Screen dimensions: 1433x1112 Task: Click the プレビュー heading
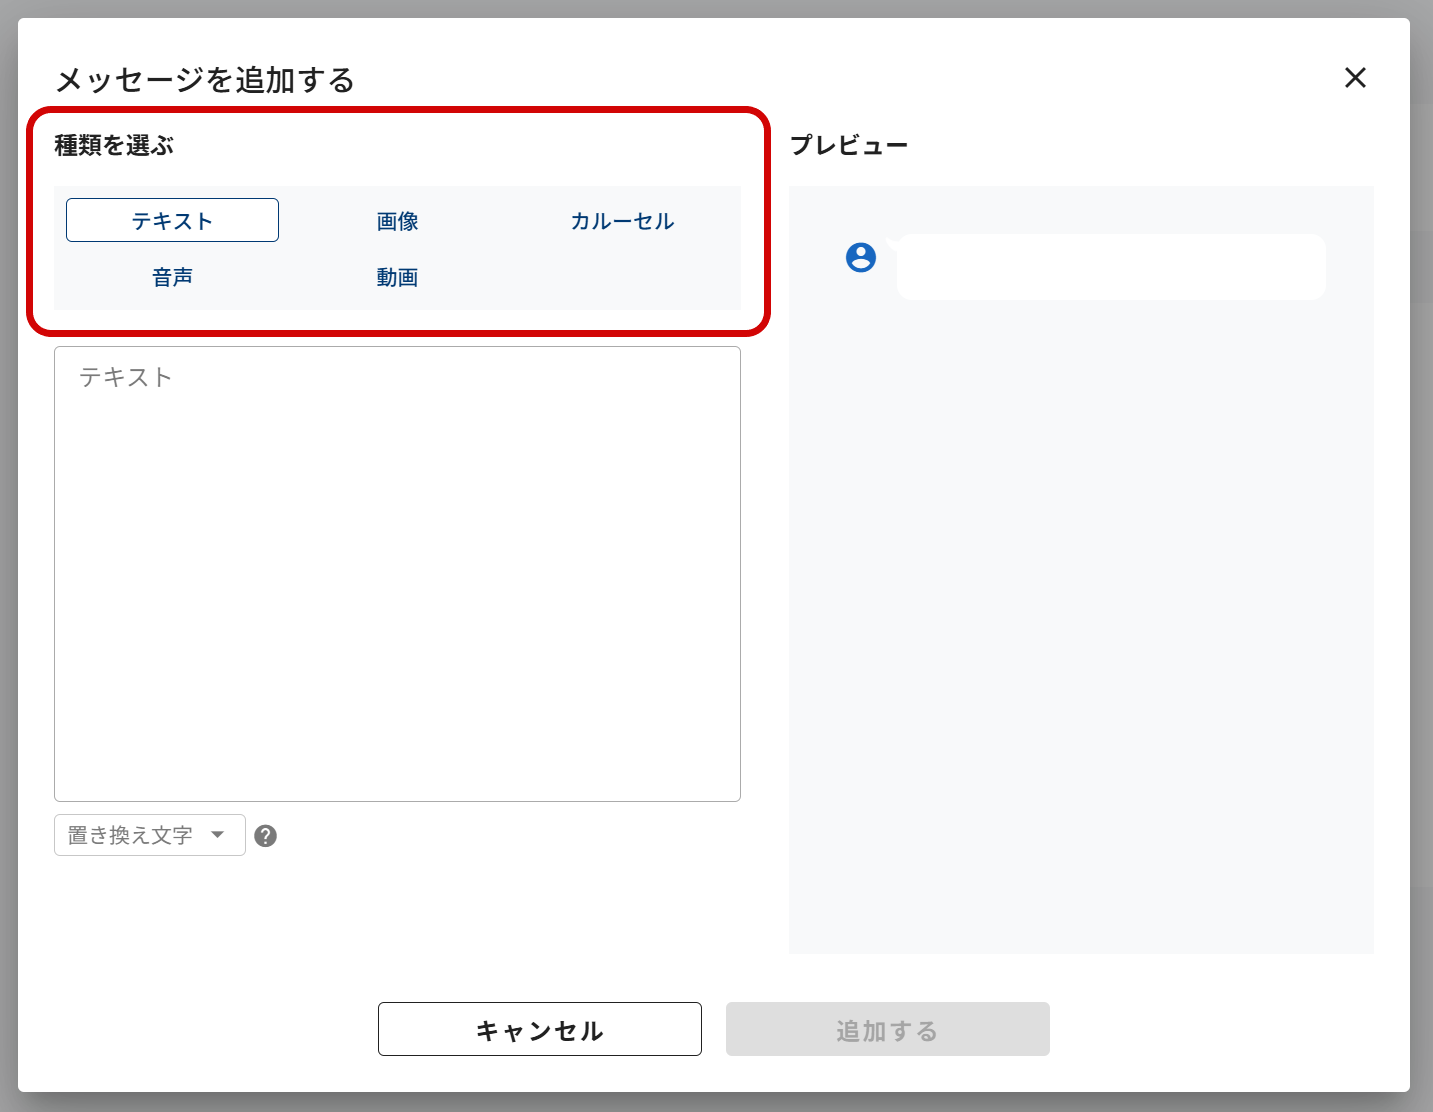pyautogui.click(x=849, y=146)
